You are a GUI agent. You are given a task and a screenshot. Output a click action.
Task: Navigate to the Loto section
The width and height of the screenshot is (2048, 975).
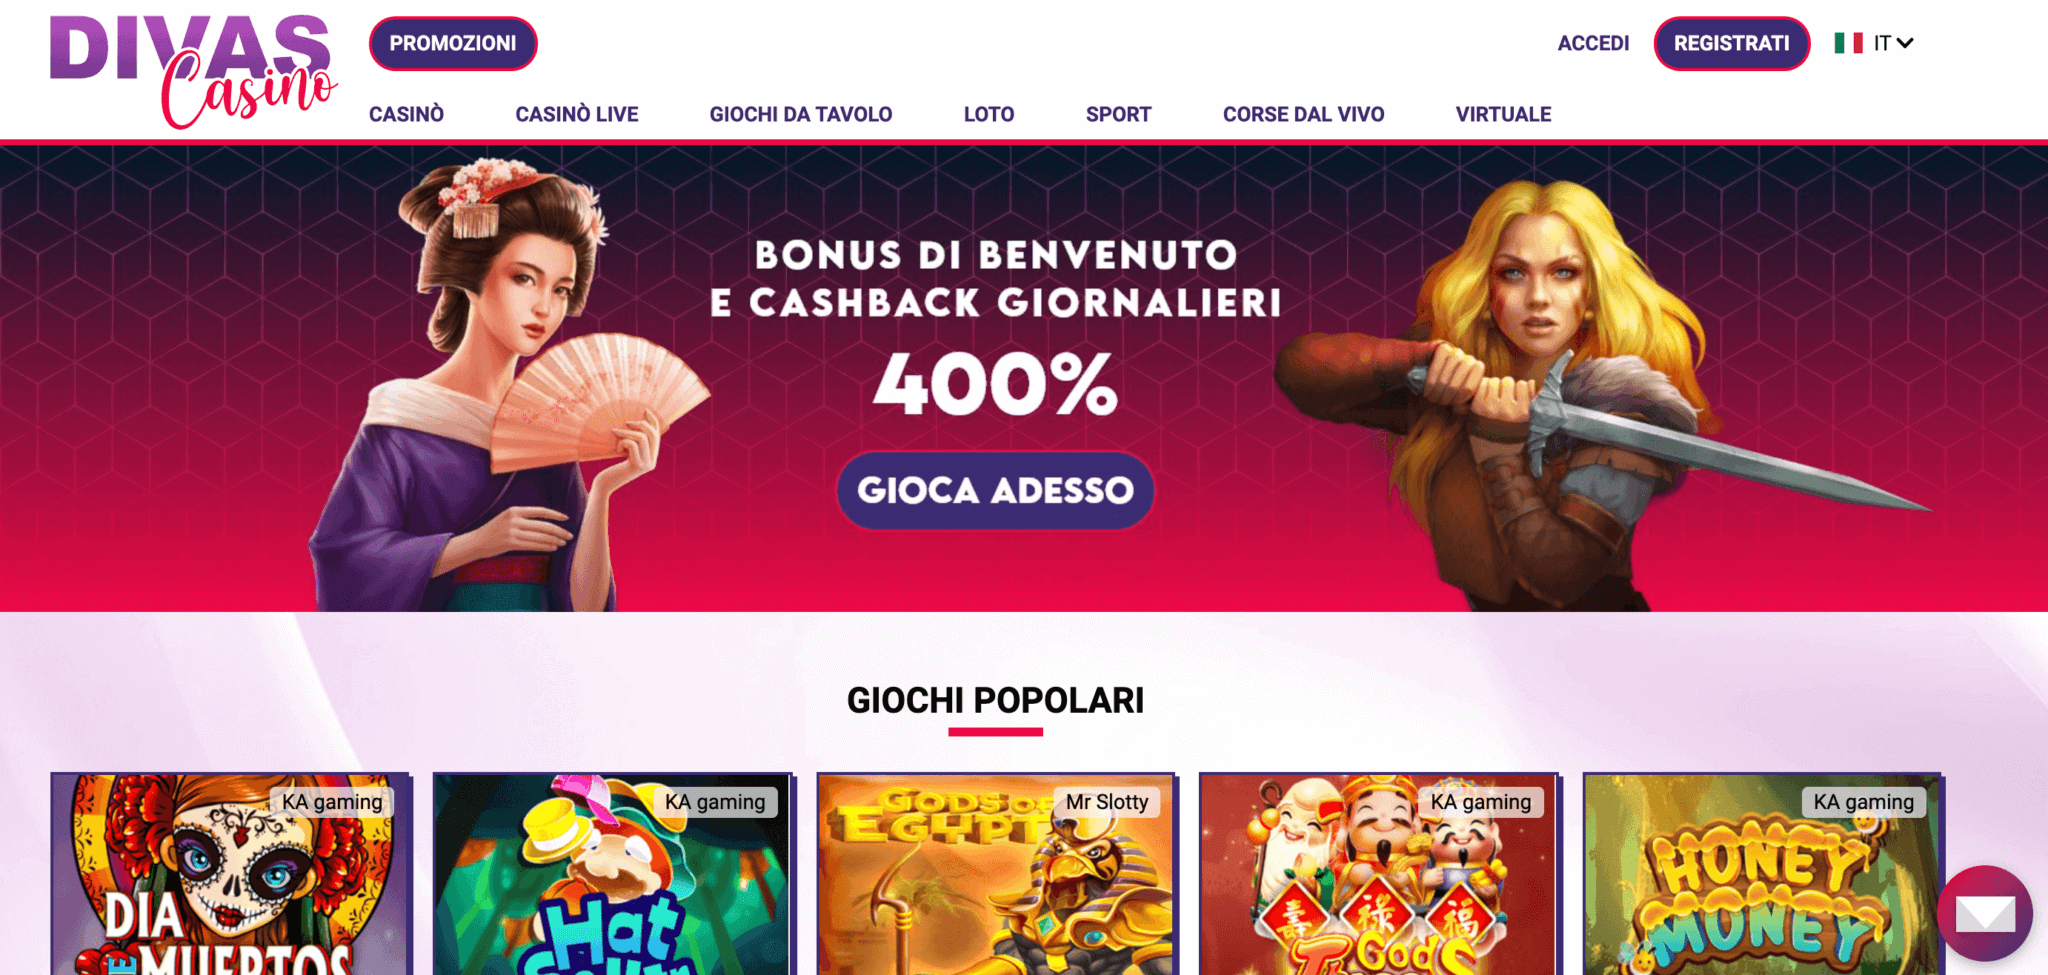point(989,115)
